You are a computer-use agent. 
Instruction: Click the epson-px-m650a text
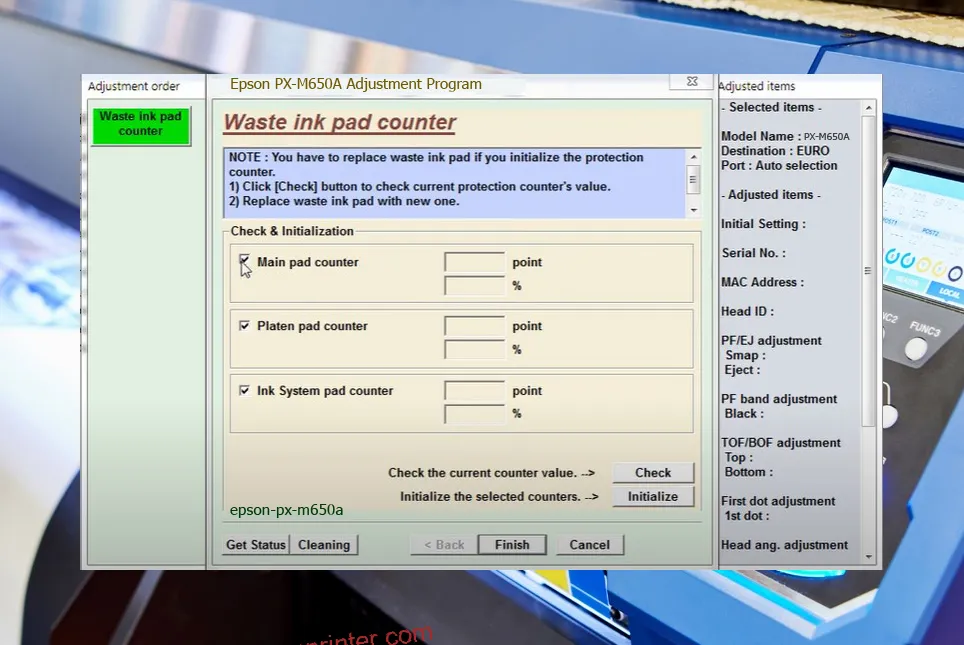tap(286, 510)
